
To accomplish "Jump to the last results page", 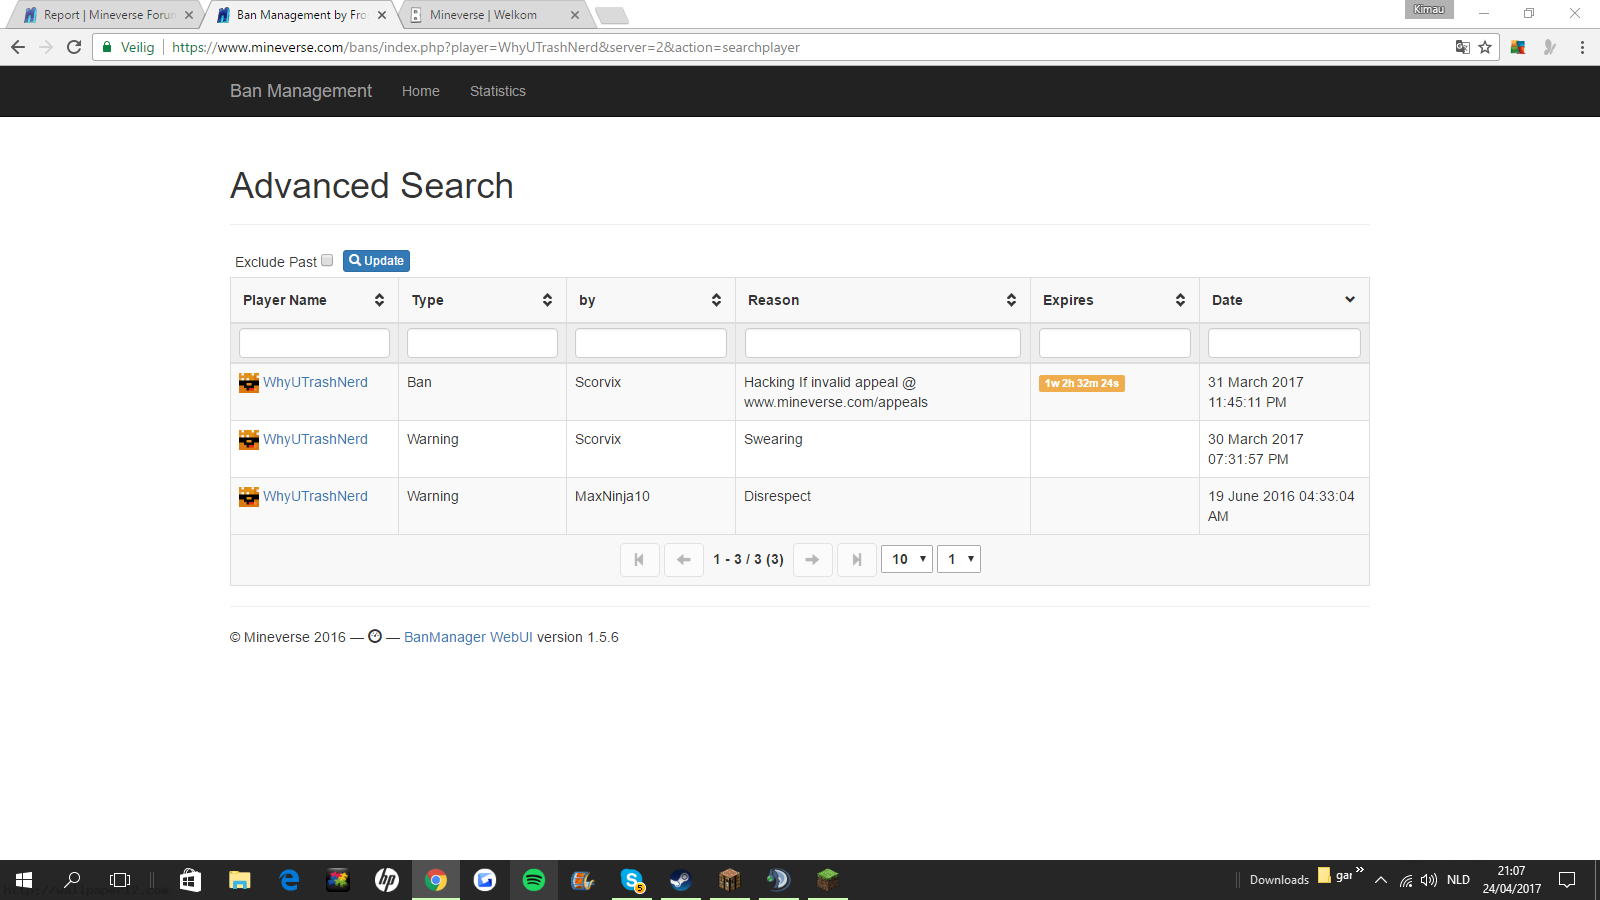I will [x=857, y=560].
